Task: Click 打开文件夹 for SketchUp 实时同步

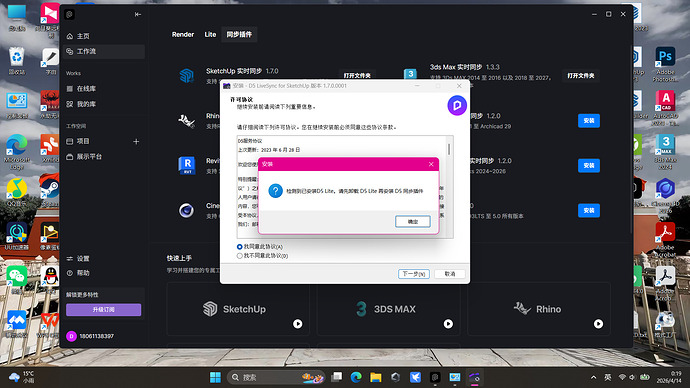Action: (357, 76)
